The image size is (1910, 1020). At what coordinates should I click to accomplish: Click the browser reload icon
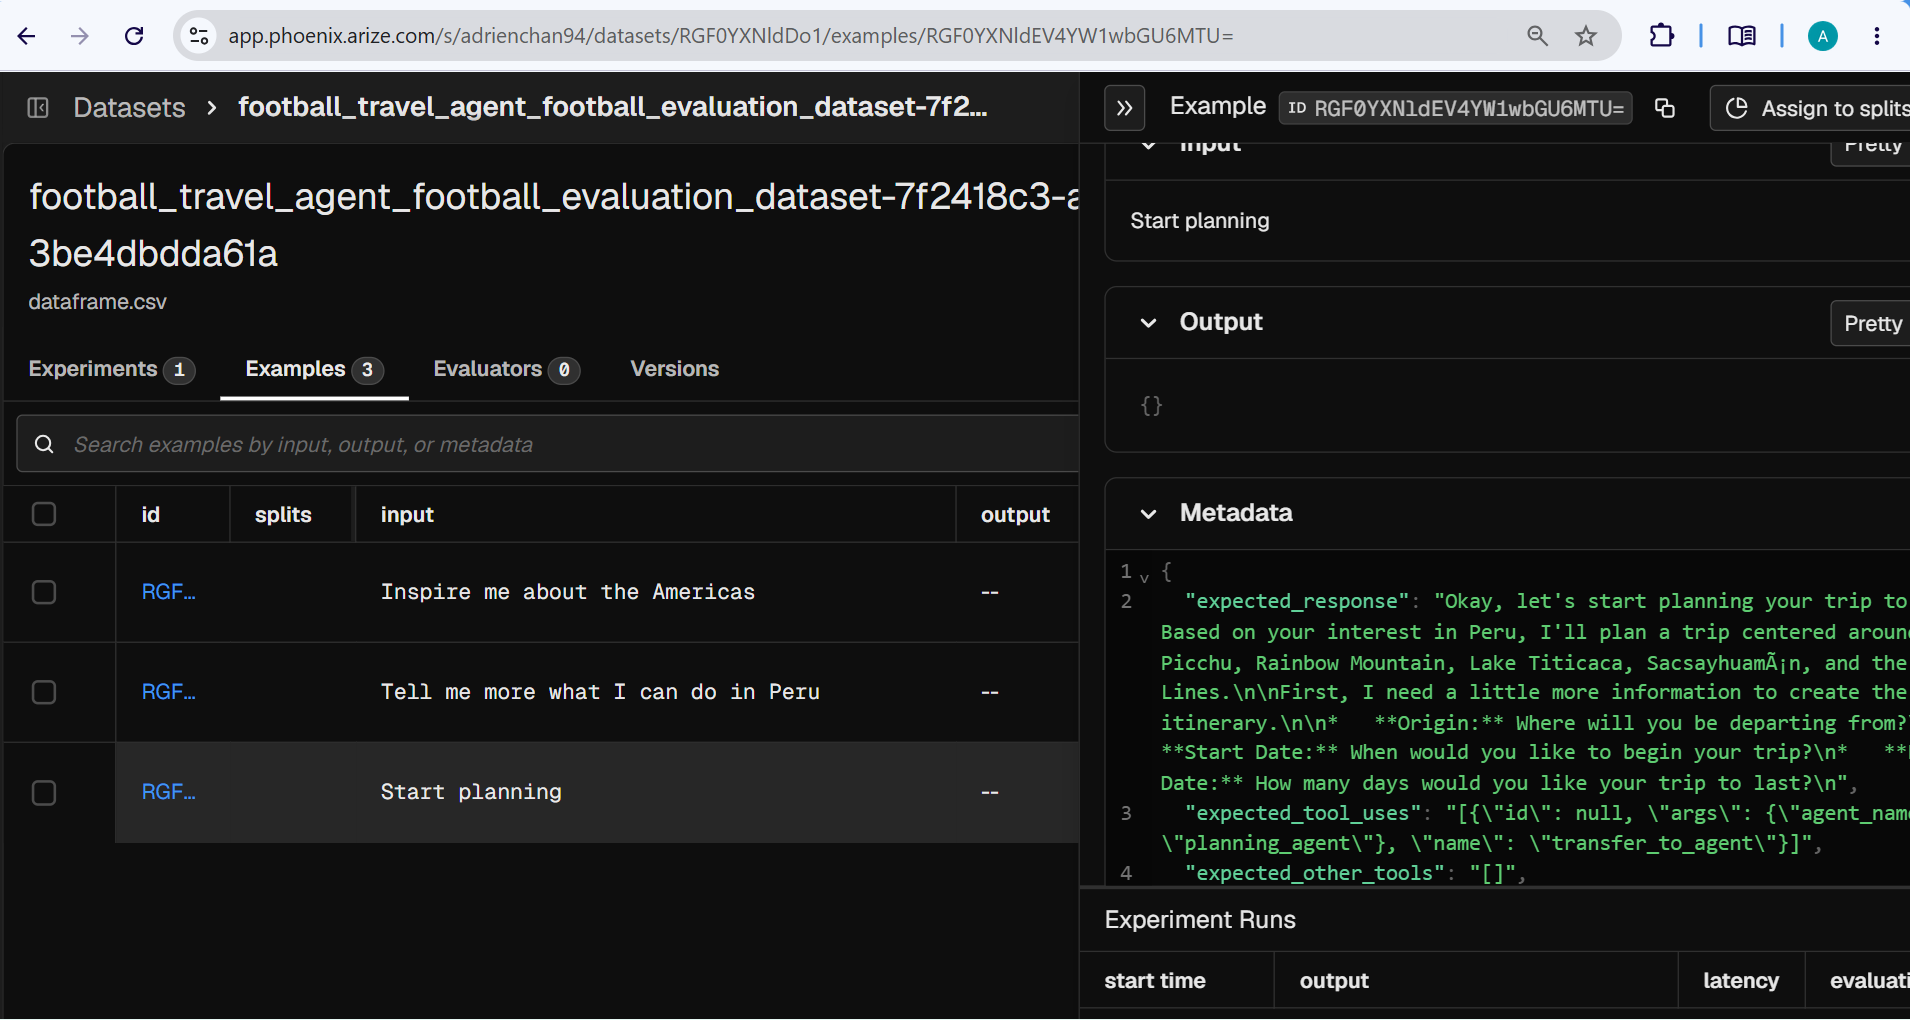pos(134,36)
